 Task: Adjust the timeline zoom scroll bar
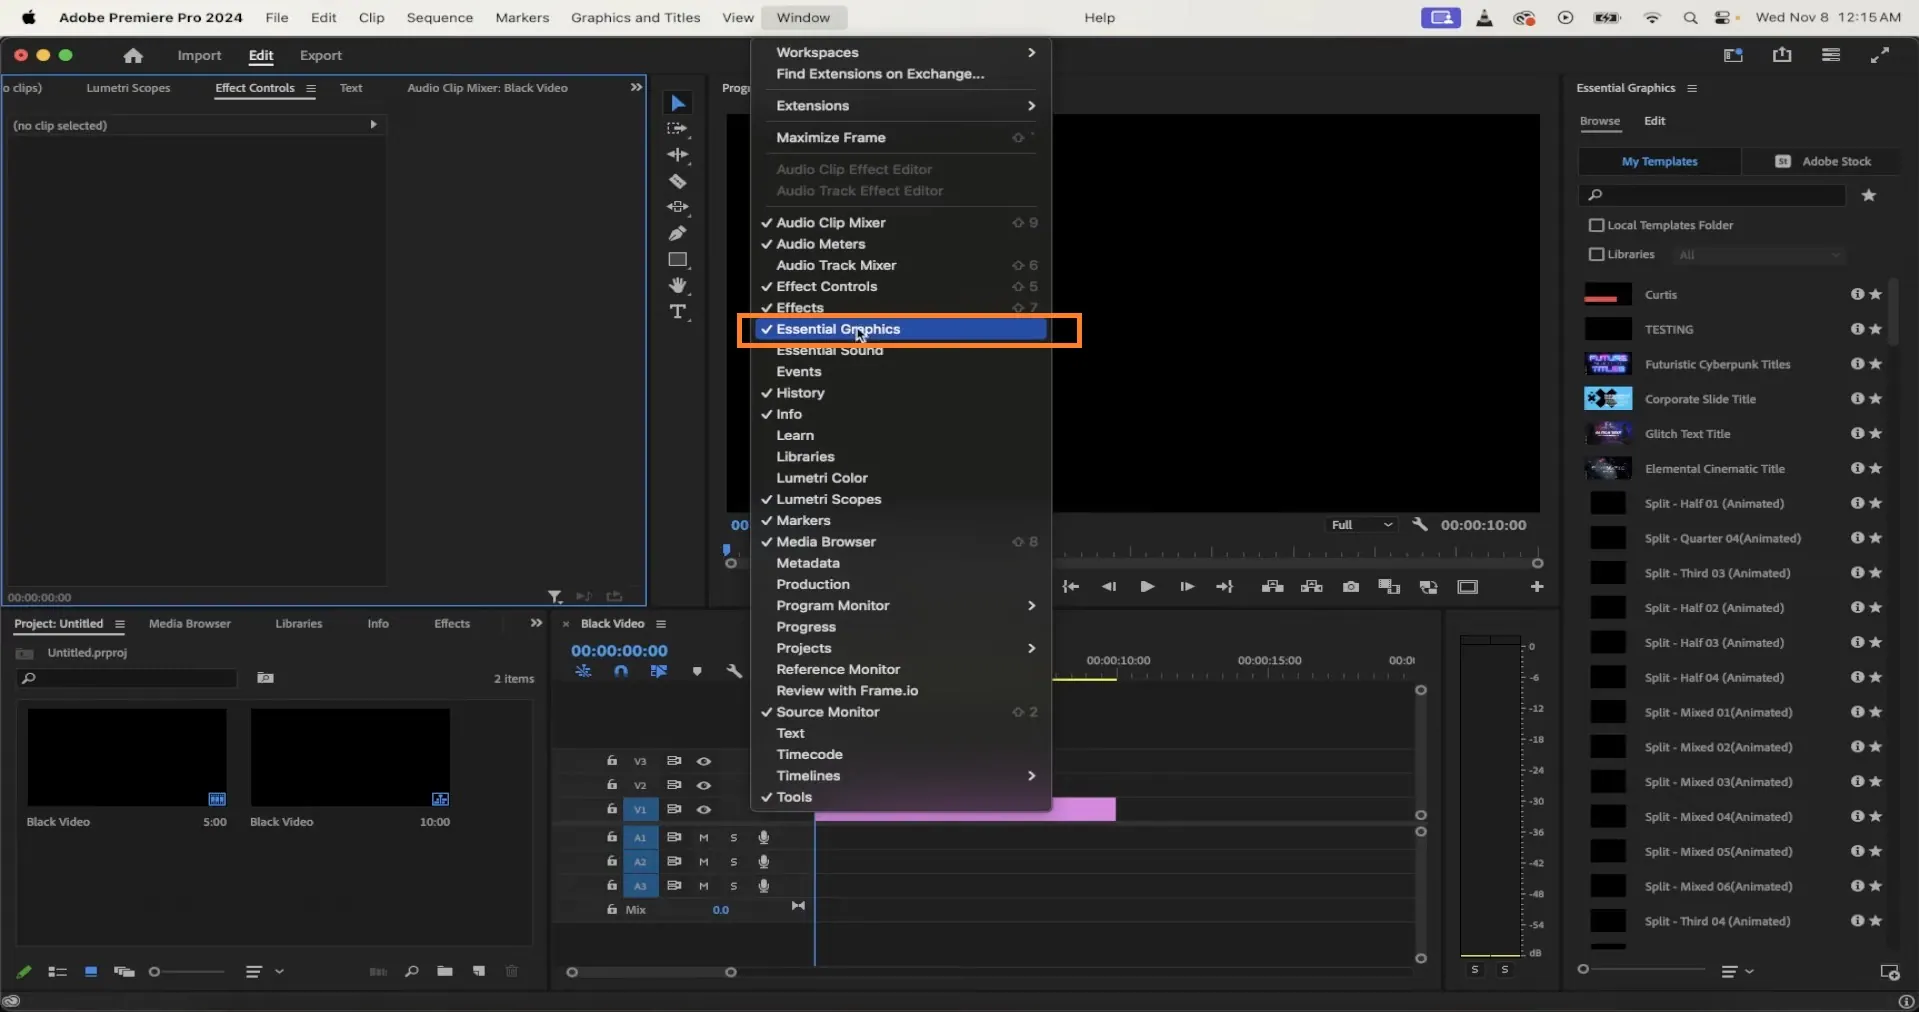[x=651, y=972]
